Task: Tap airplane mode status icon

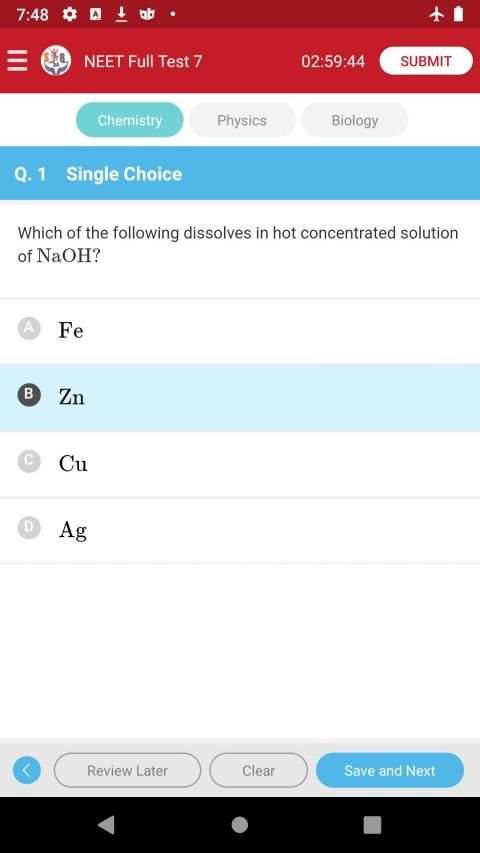Action: point(436,15)
